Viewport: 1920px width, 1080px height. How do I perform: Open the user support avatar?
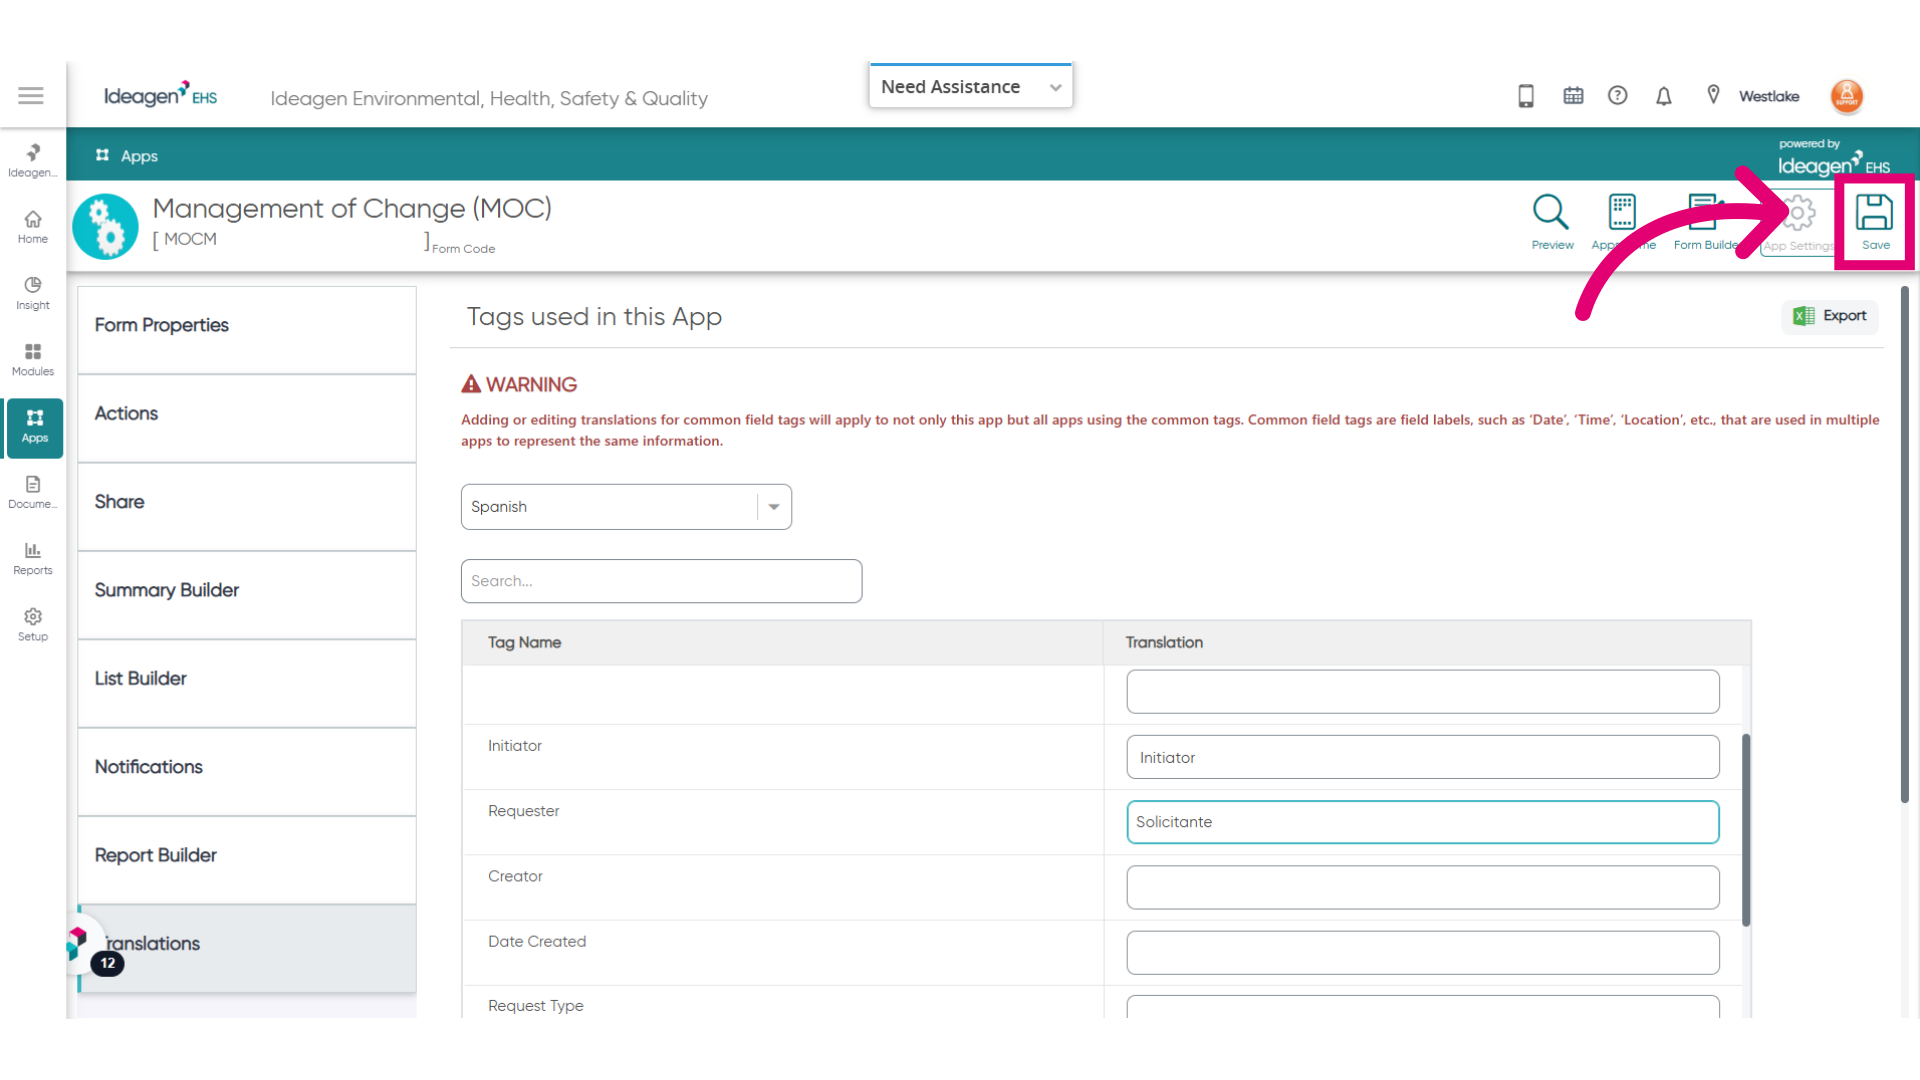coord(1847,96)
